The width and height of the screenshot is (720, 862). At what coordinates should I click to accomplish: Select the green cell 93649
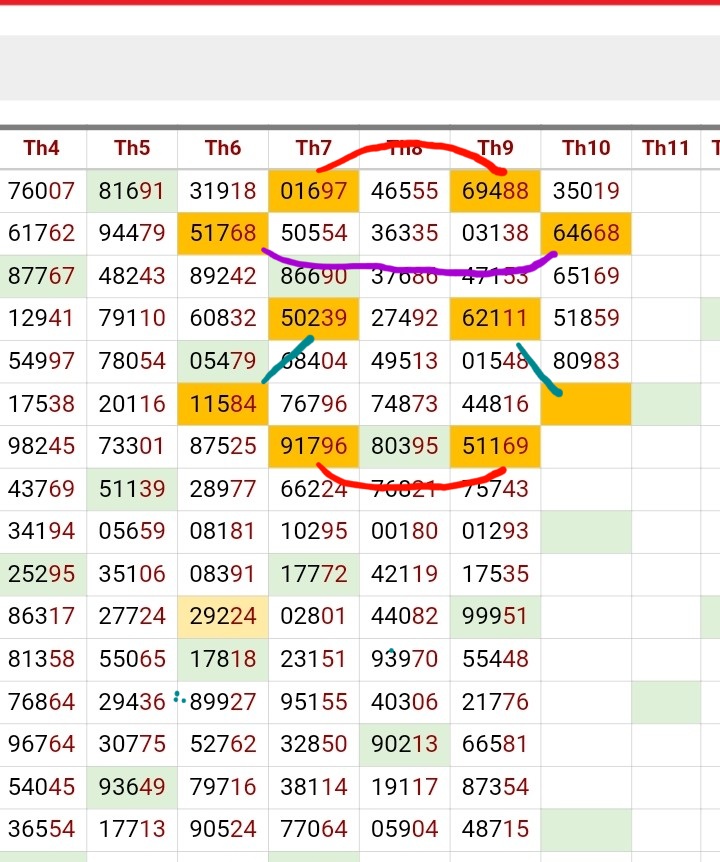[x=132, y=786]
